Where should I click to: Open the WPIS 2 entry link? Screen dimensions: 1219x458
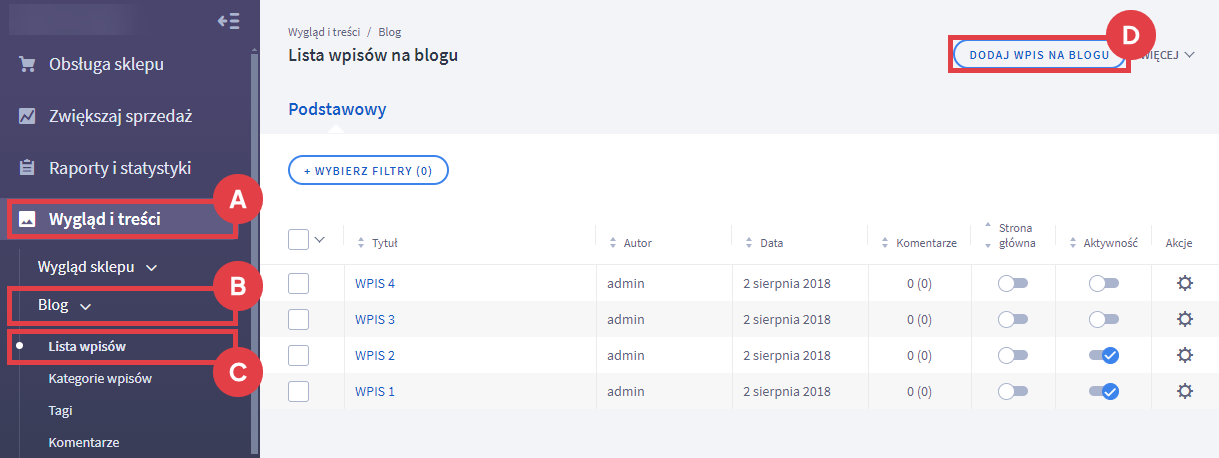(375, 356)
